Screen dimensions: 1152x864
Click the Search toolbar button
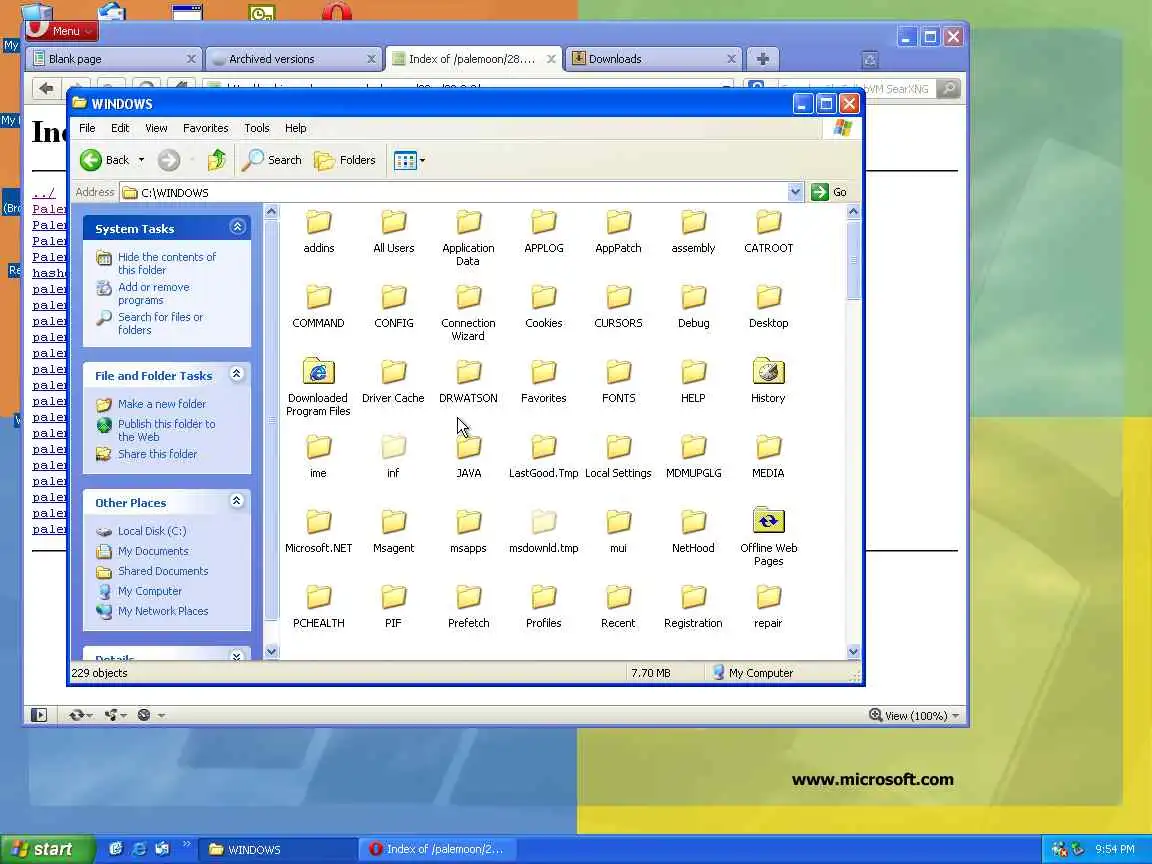[x=272, y=159]
